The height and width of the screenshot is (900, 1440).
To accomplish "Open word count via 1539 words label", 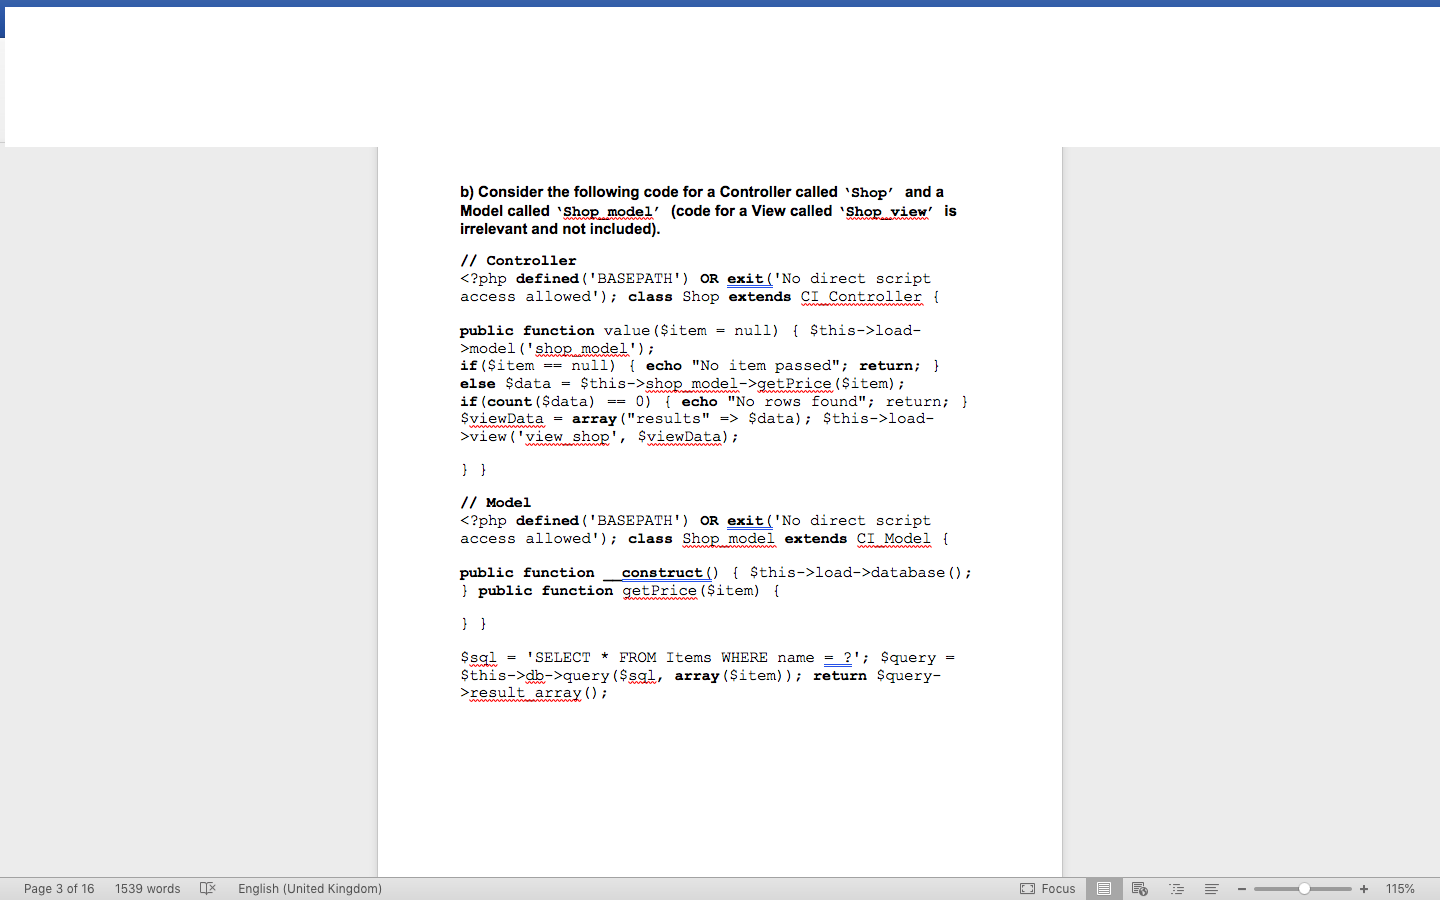I will pos(147,888).
